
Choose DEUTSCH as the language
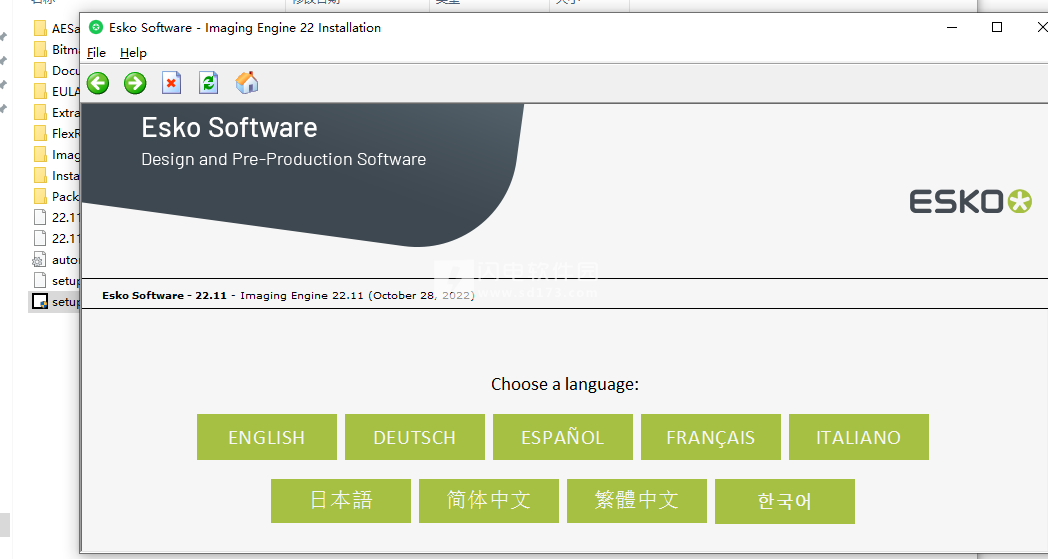[x=414, y=437]
